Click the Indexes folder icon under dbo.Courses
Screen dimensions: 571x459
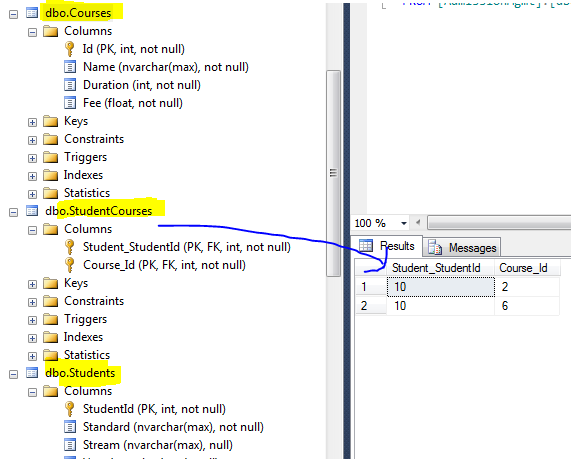[x=51, y=175]
